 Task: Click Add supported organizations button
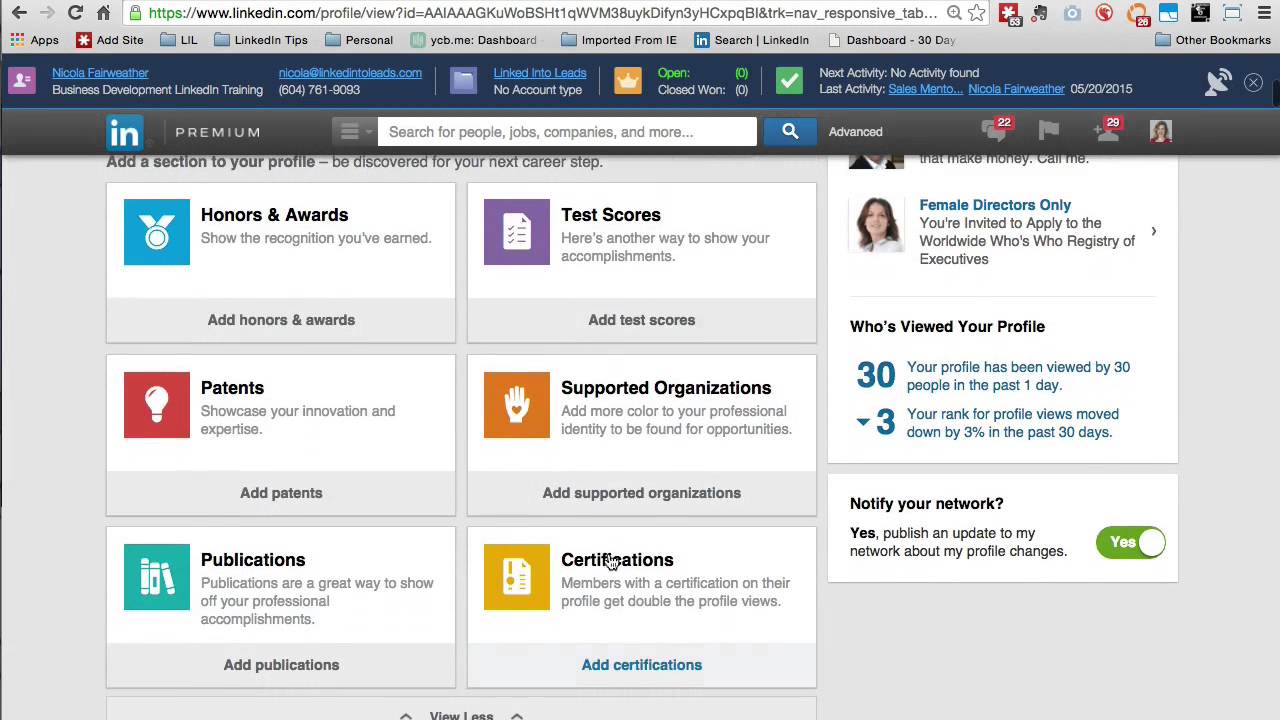coord(642,493)
